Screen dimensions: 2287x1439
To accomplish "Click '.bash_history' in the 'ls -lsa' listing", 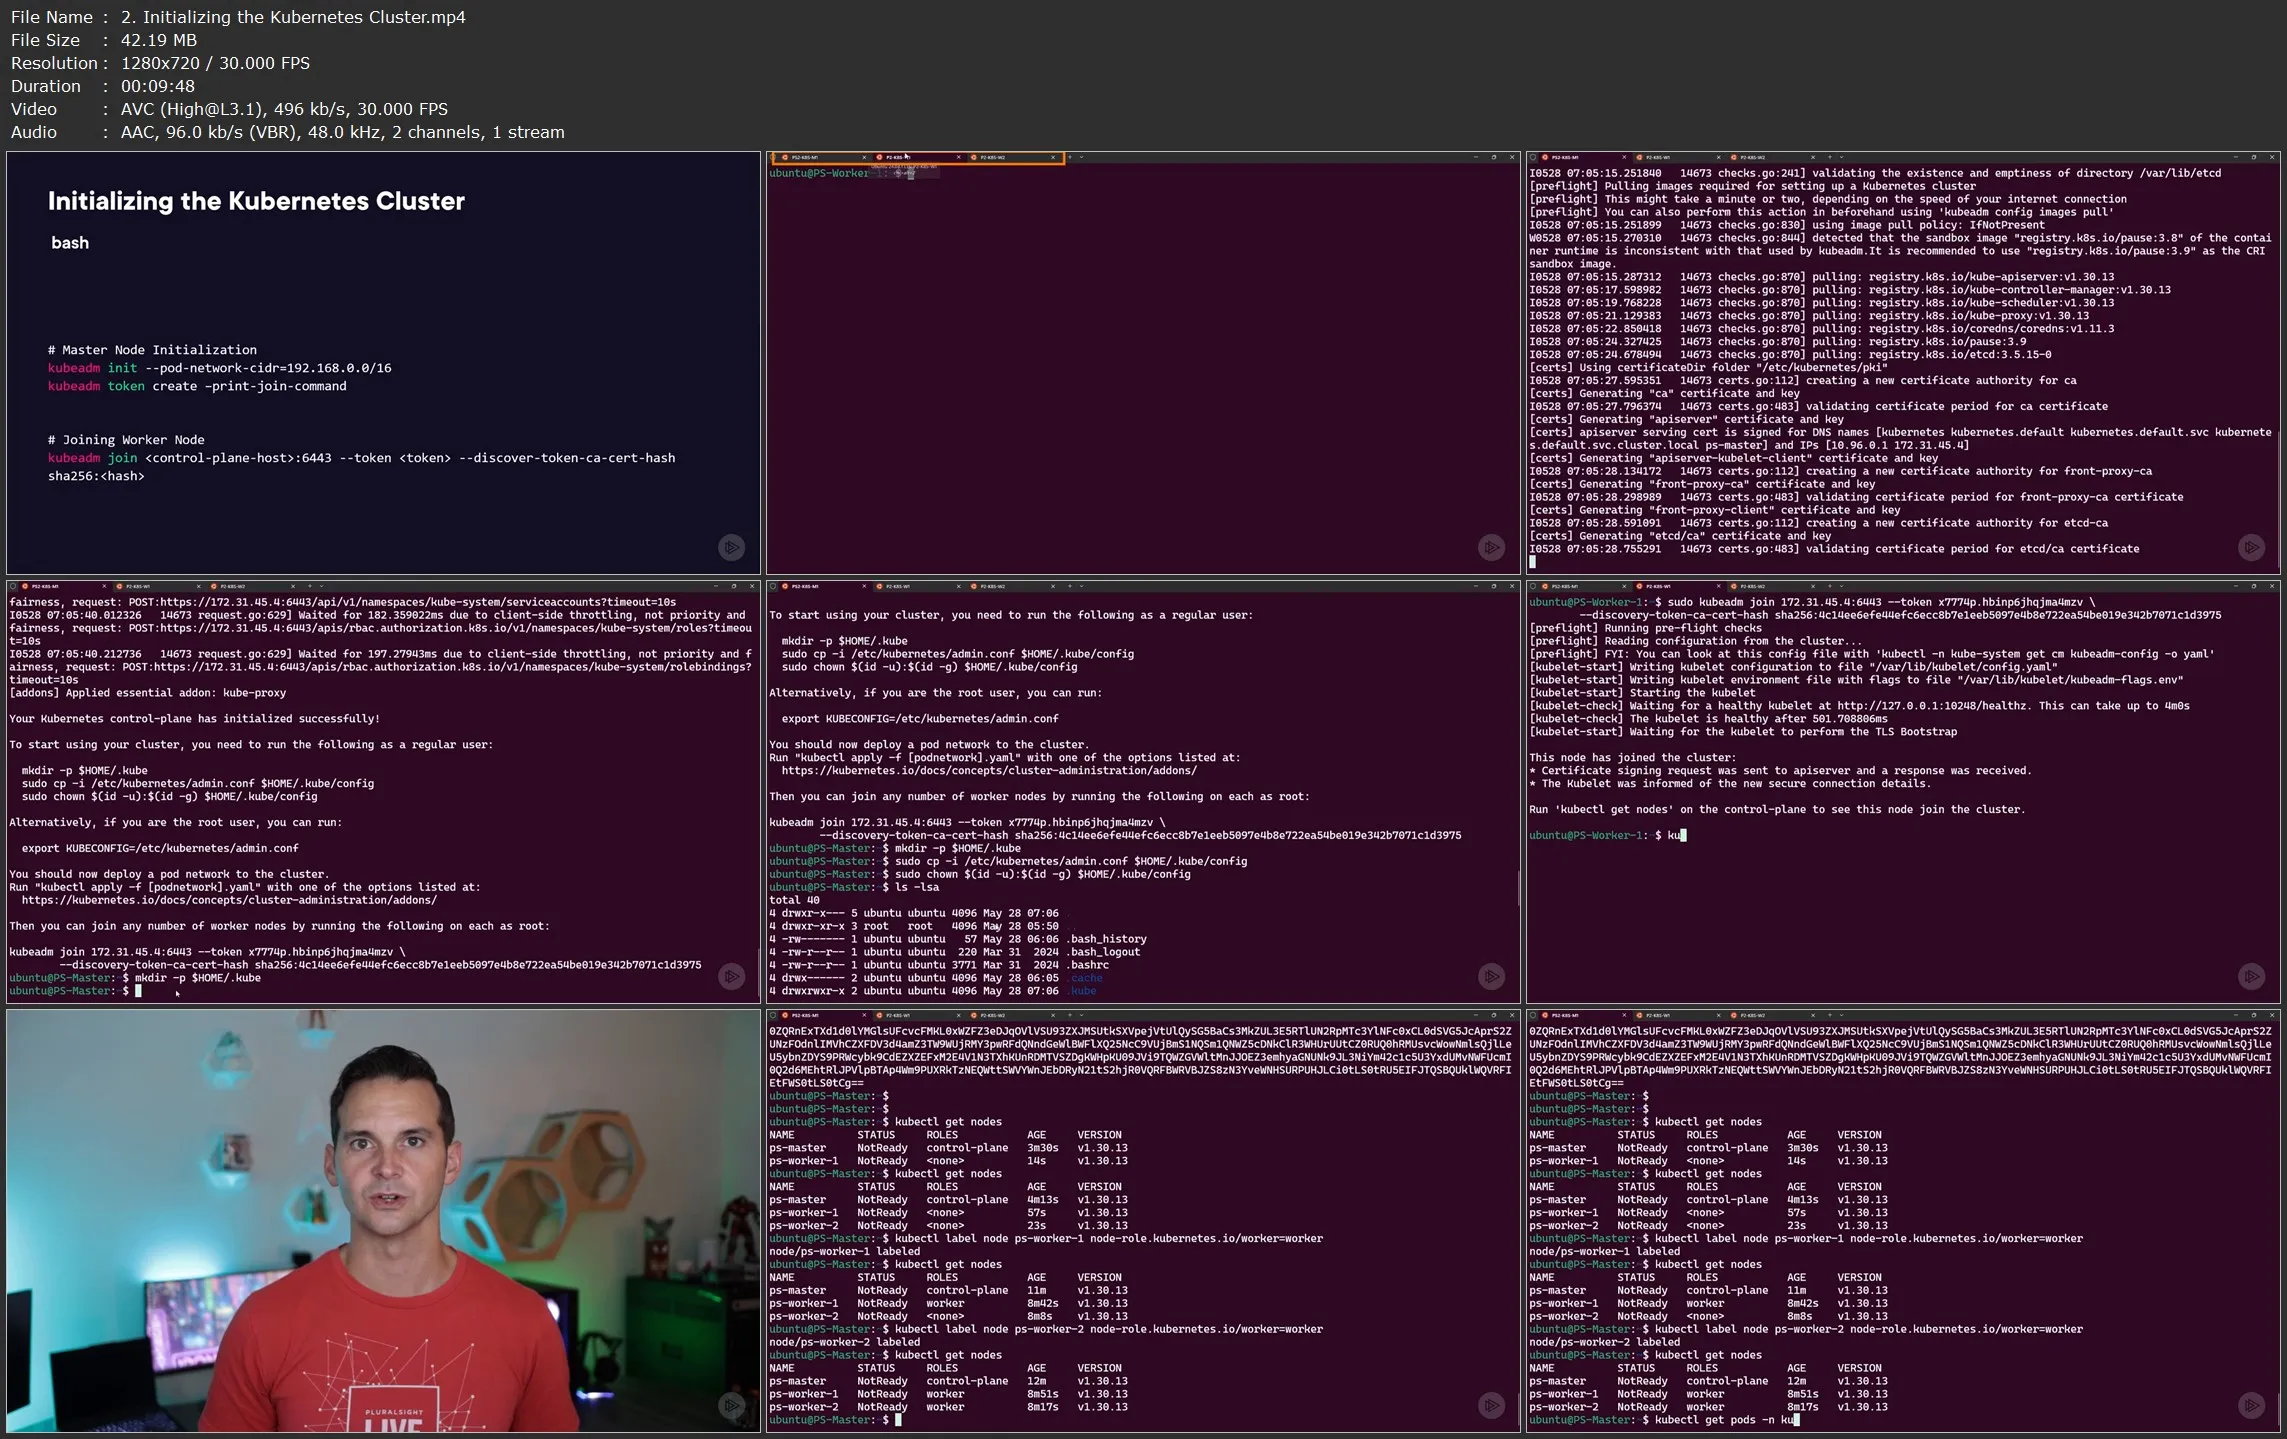I will (x=1107, y=939).
